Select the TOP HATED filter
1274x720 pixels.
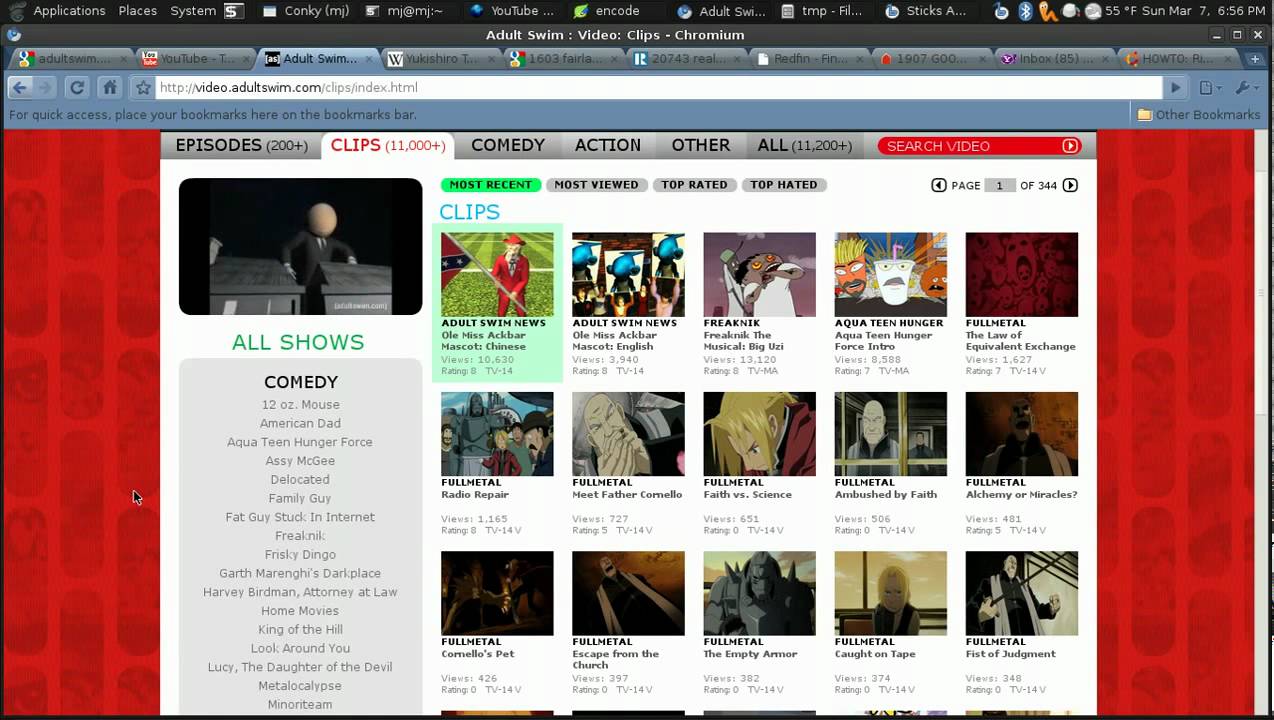click(x=784, y=185)
